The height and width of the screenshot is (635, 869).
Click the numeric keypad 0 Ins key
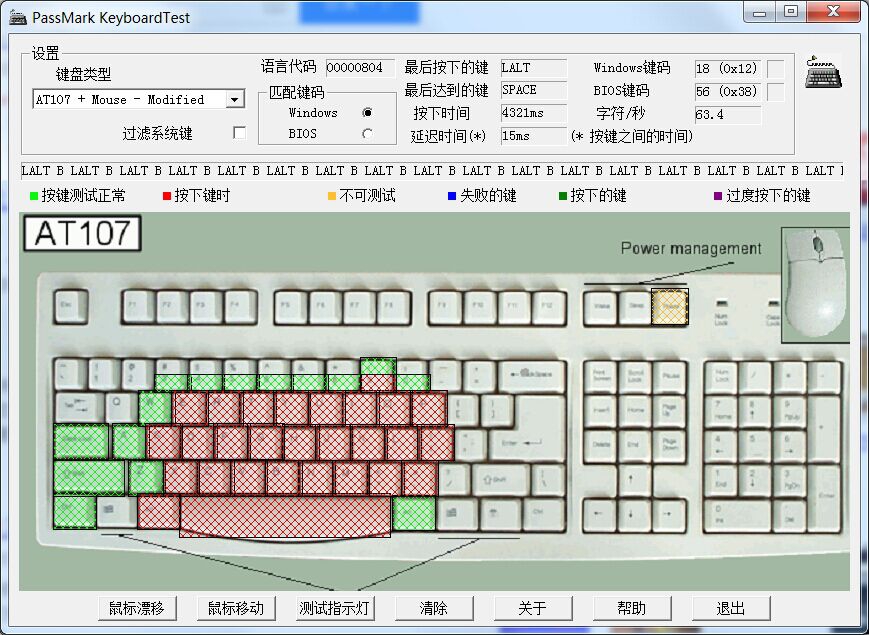pos(737,516)
